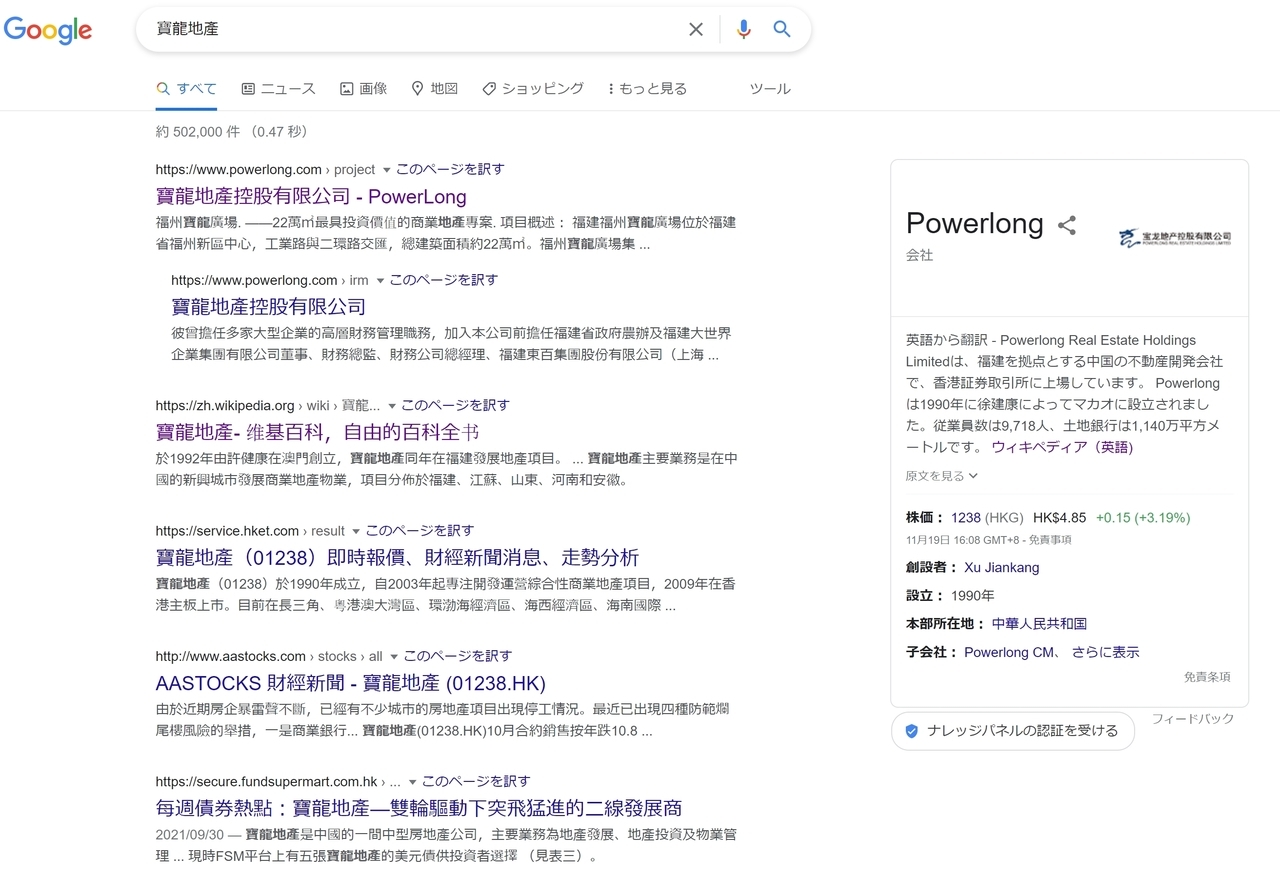
Task: Click the https://service.hket.com URL text
Action: point(227,531)
